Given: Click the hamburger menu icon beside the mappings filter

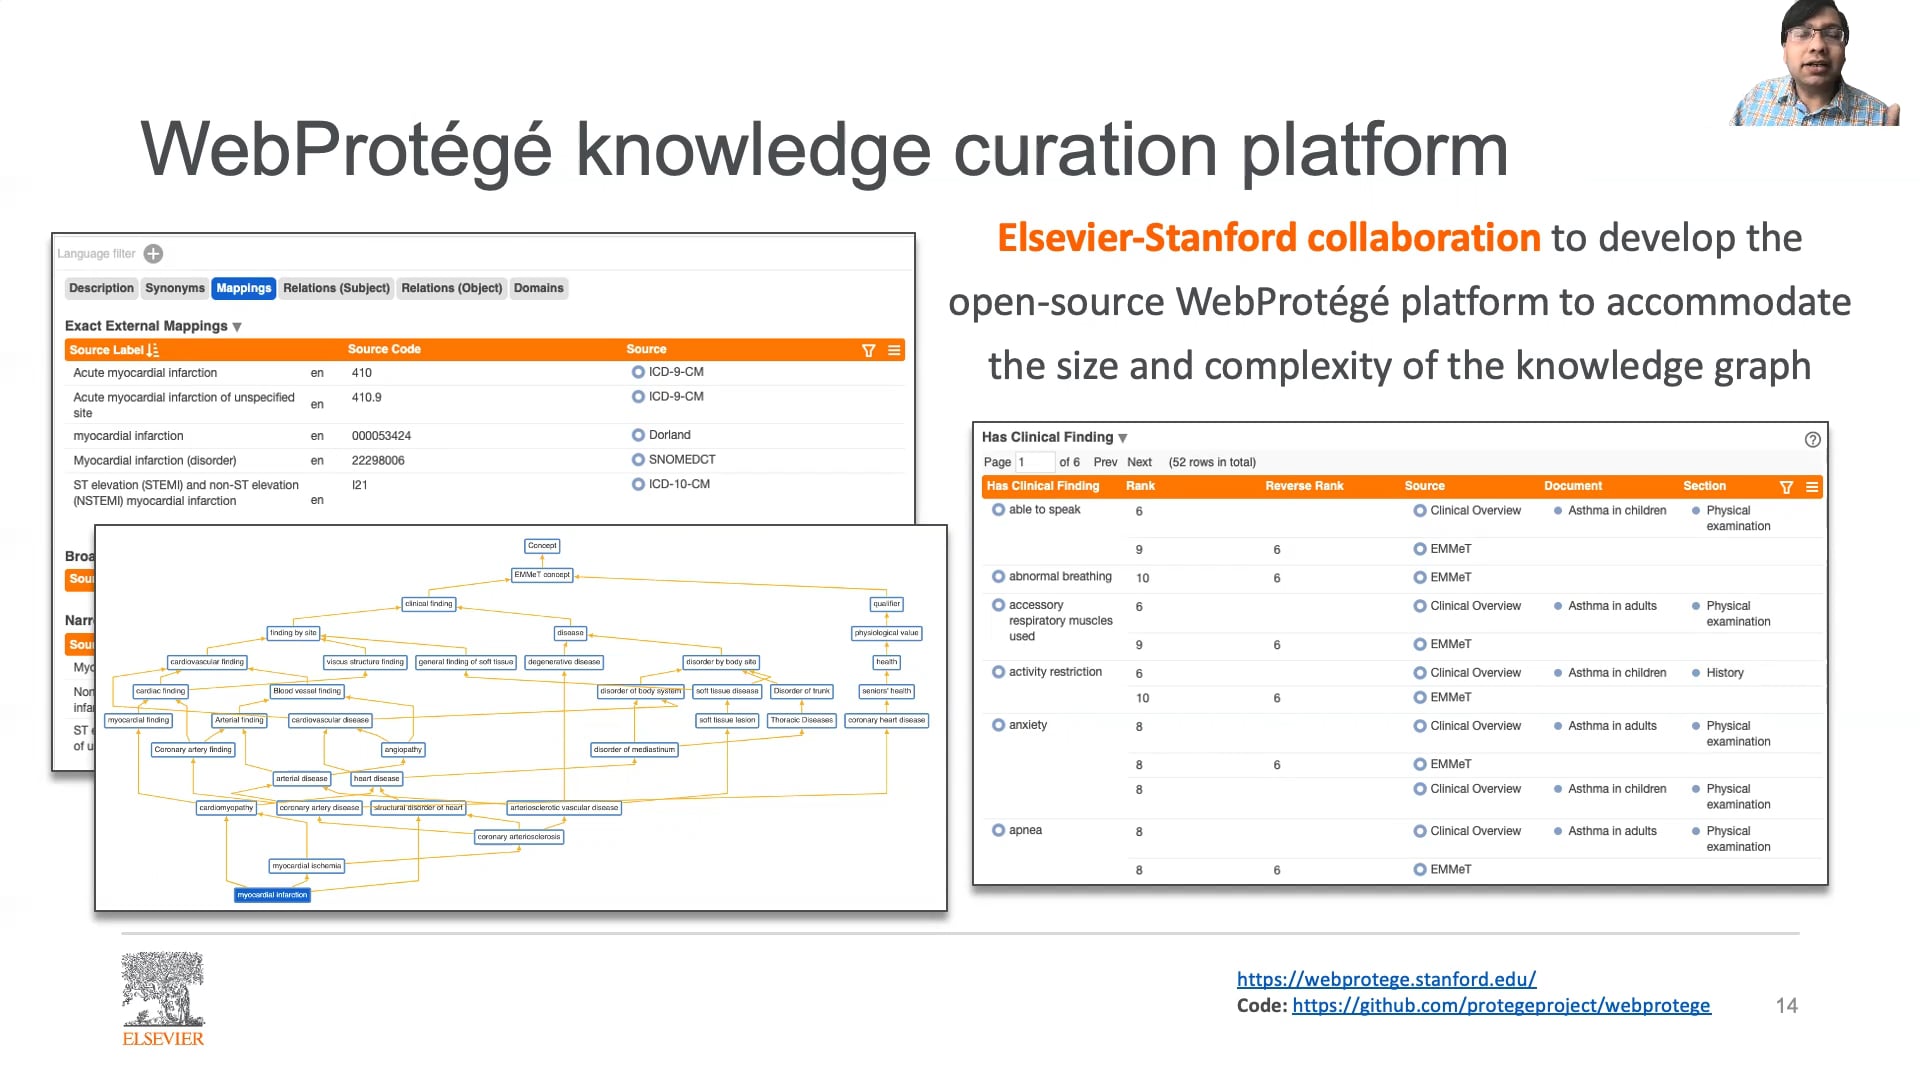Looking at the screenshot, I should 893,350.
